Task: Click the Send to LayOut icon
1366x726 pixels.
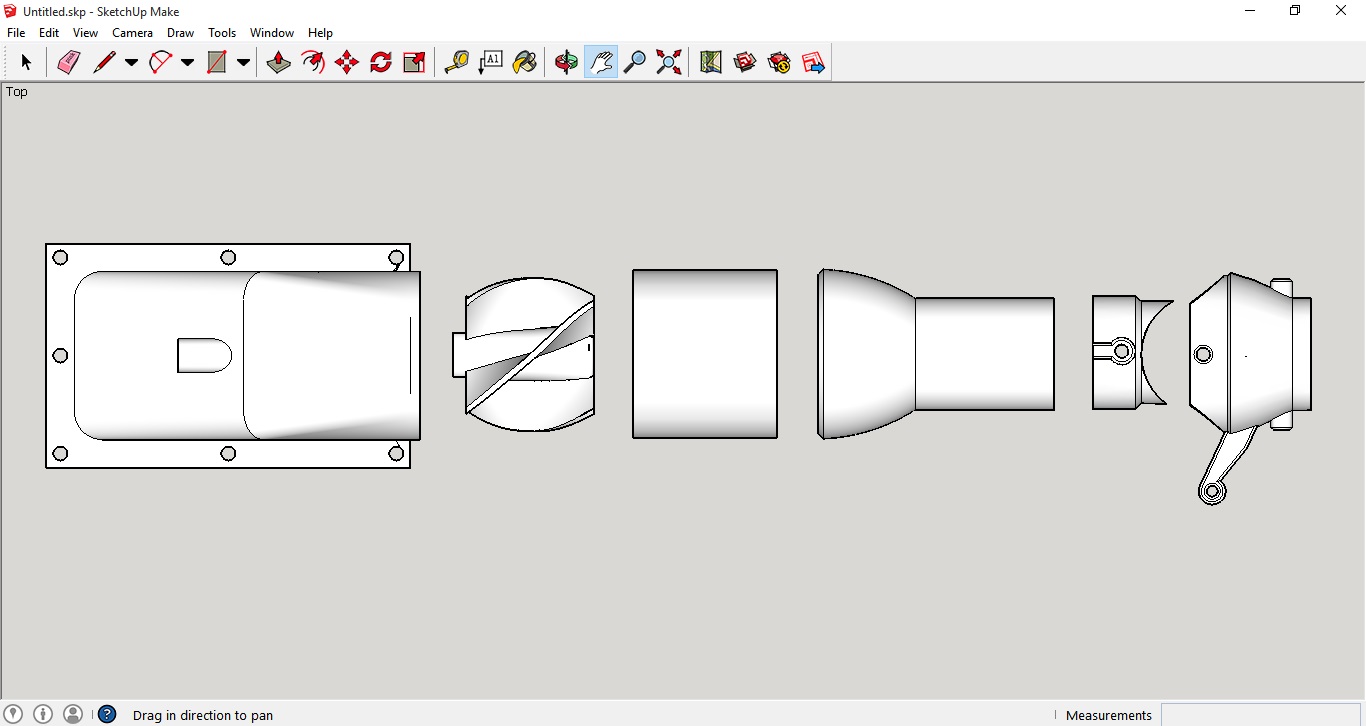Action: [x=813, y=62]
